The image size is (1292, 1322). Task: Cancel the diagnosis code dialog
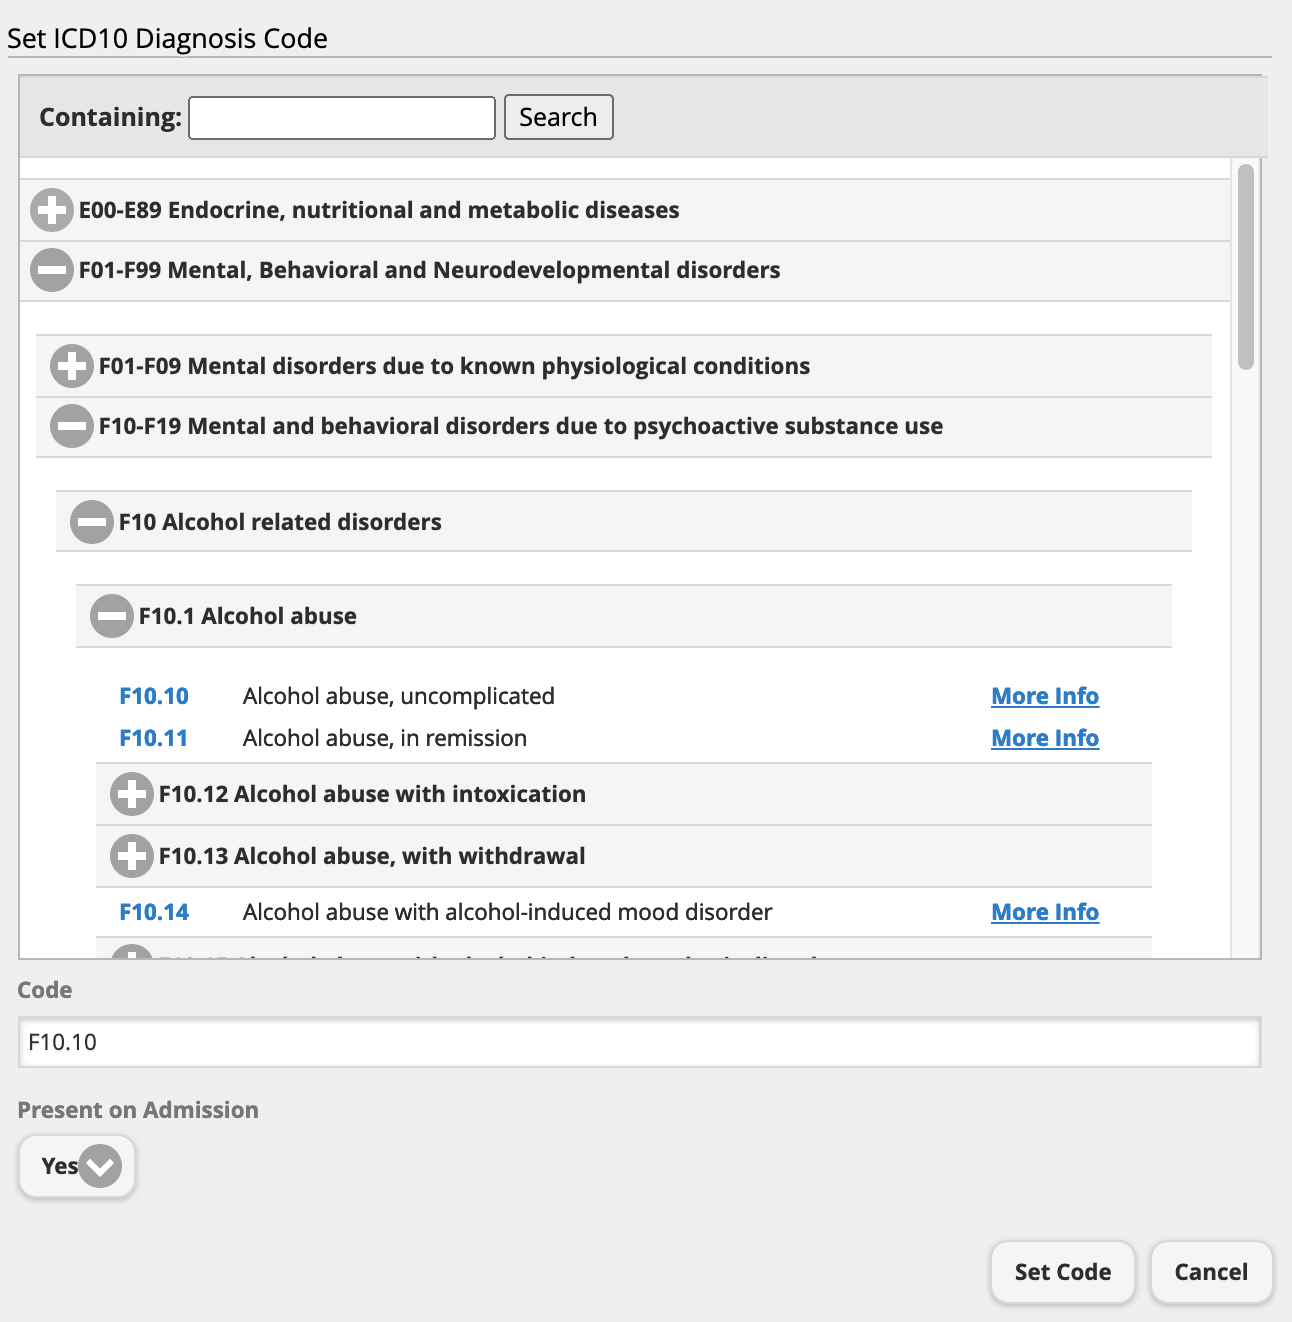coord(1211,1272)
